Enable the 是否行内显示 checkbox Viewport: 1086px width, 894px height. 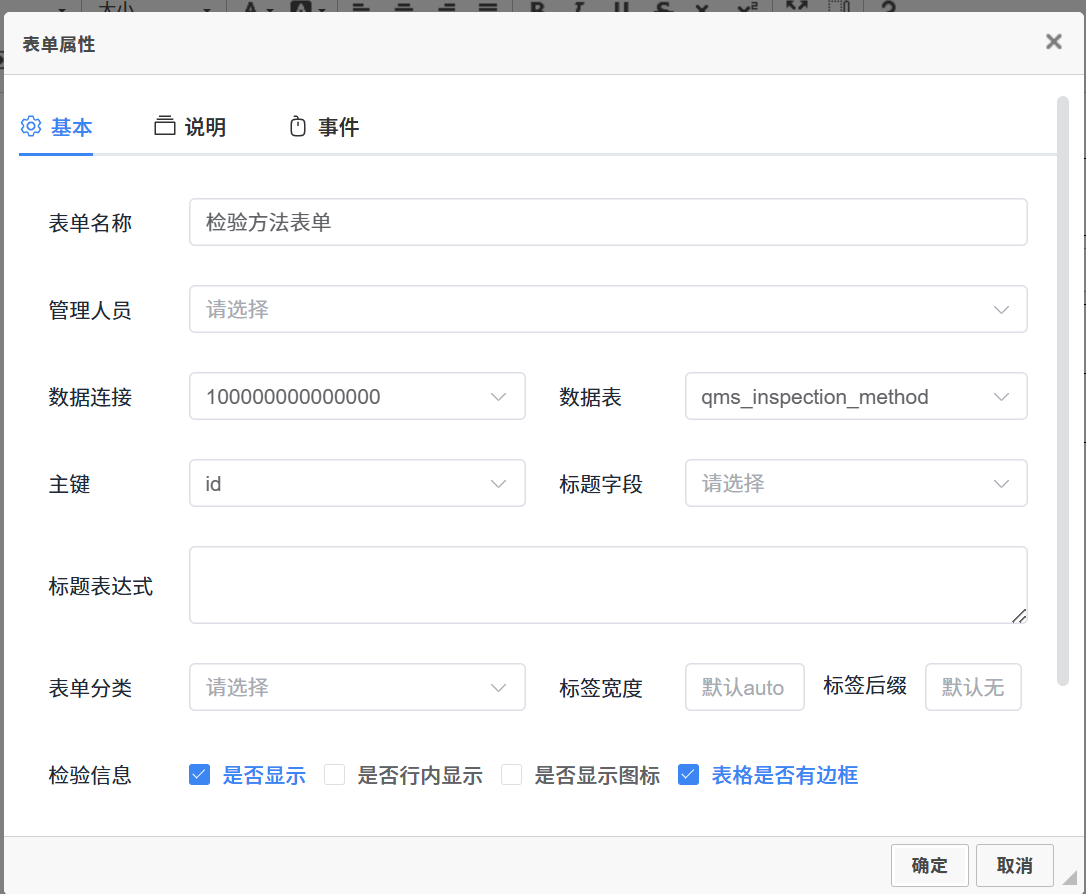(335, 775)
